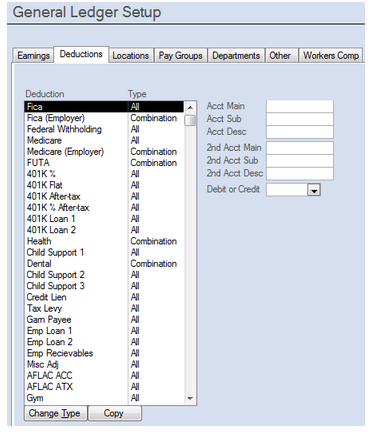
Task: Open the Departments tab
Action: (236, 55)
